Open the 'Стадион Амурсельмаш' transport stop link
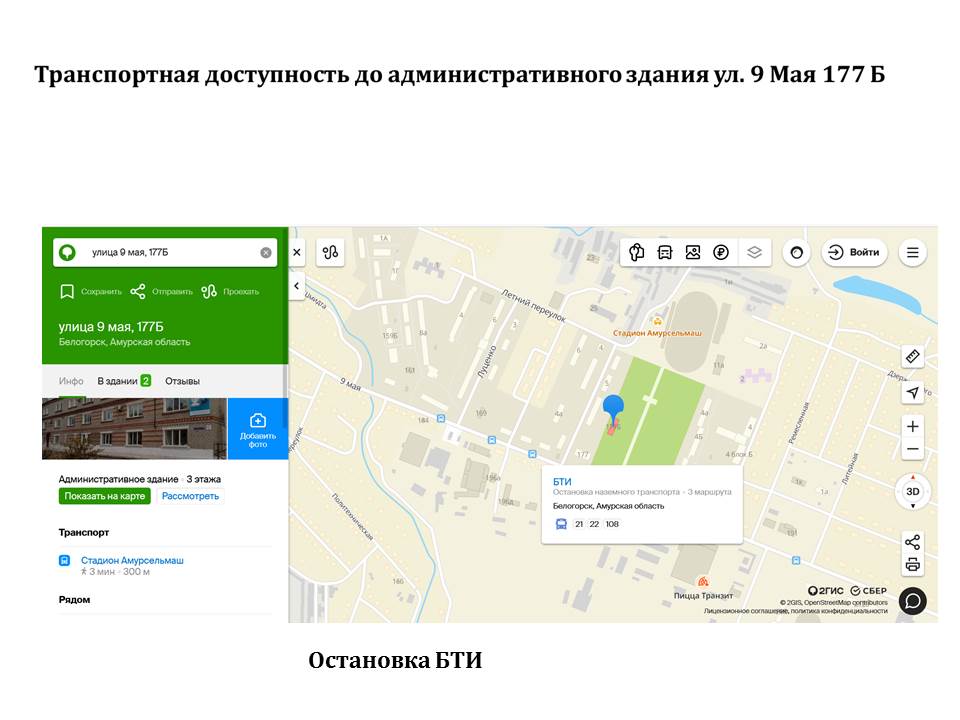 click(132, 560)
